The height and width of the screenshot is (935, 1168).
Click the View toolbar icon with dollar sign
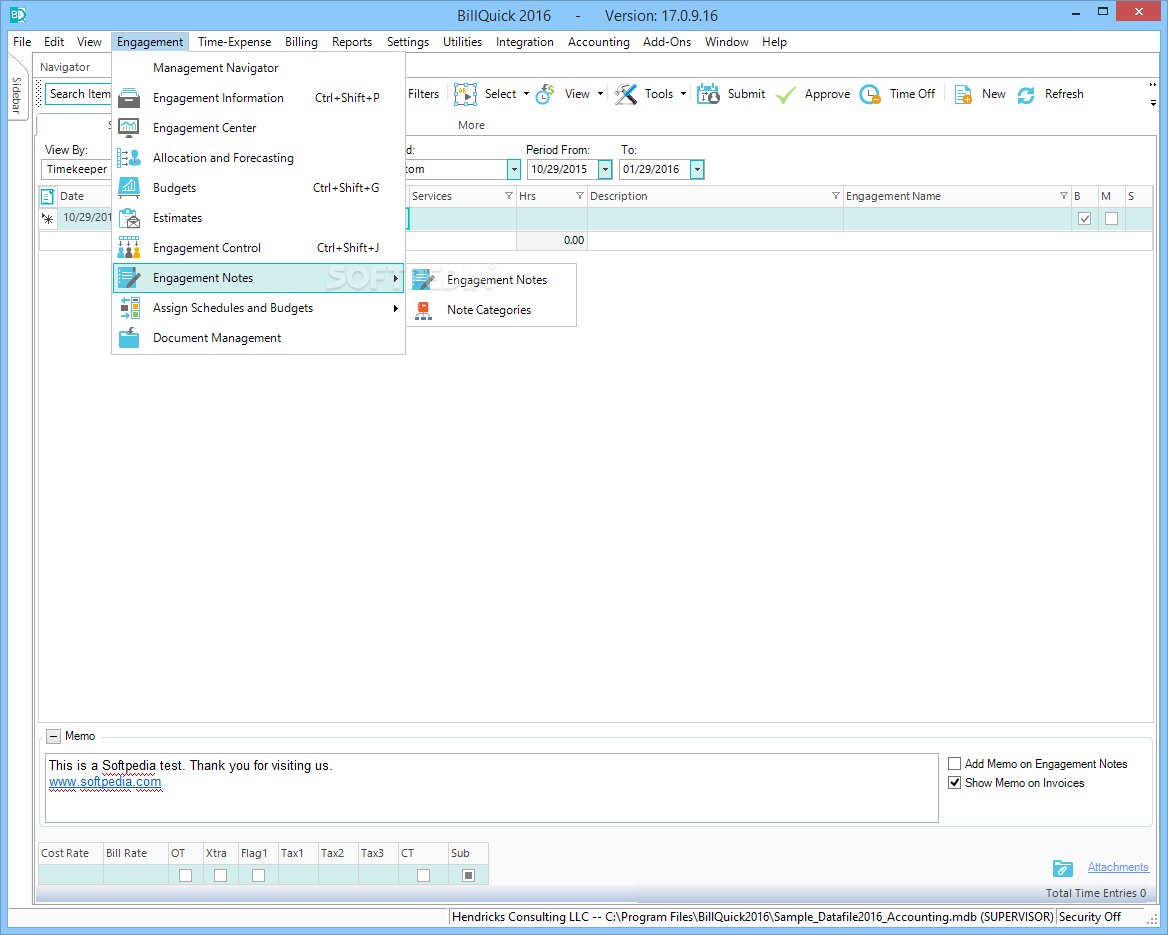click(x=545, y=94)
